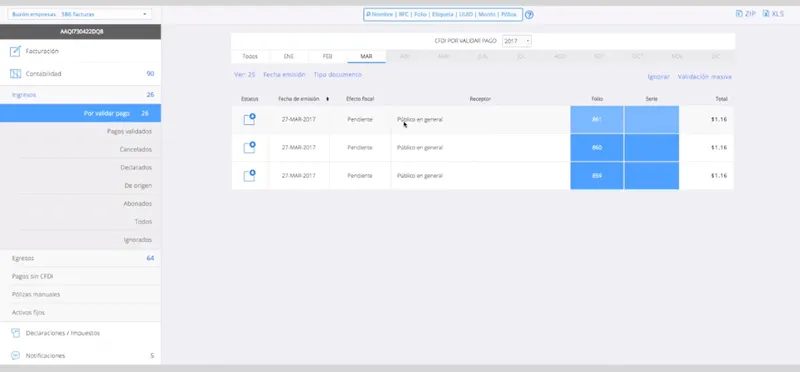The height and width of the screenshot is (372, 800).
Task: Click 27-MAR-2017 date in folio 861 row
Action: [299, 119]
